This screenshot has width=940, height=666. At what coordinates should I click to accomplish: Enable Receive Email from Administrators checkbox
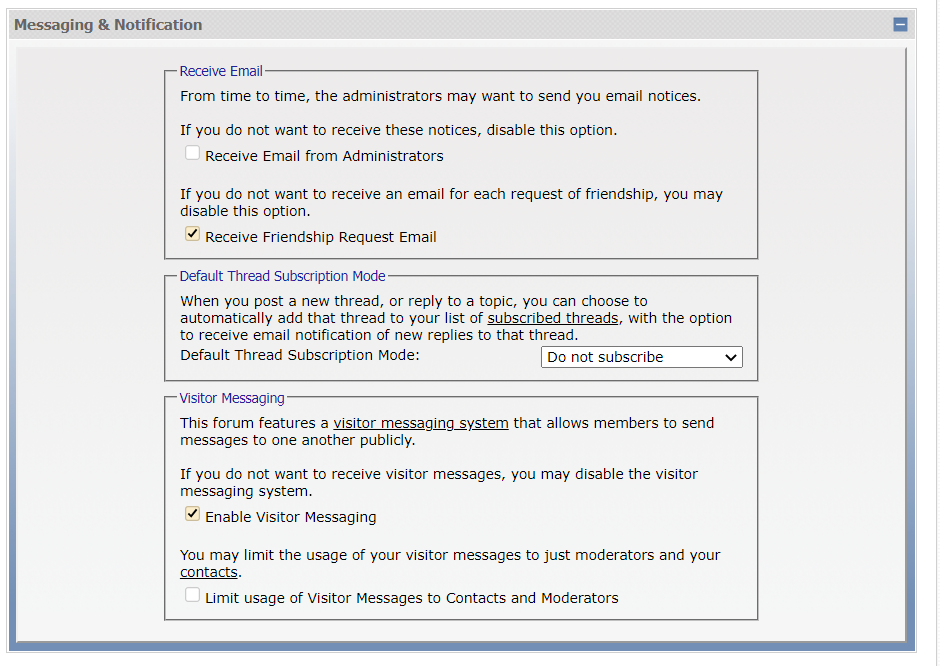click(x=192, y=153)
